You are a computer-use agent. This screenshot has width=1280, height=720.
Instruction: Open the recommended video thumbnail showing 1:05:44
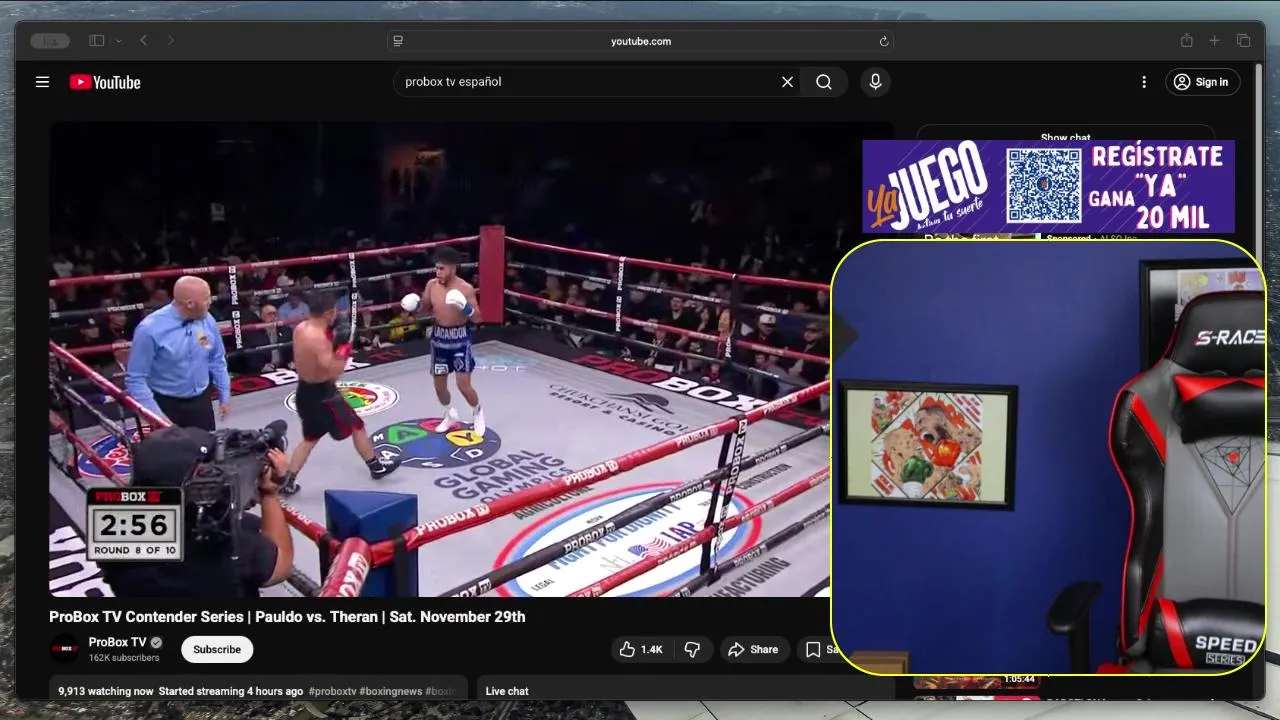[x=976, y=682]
